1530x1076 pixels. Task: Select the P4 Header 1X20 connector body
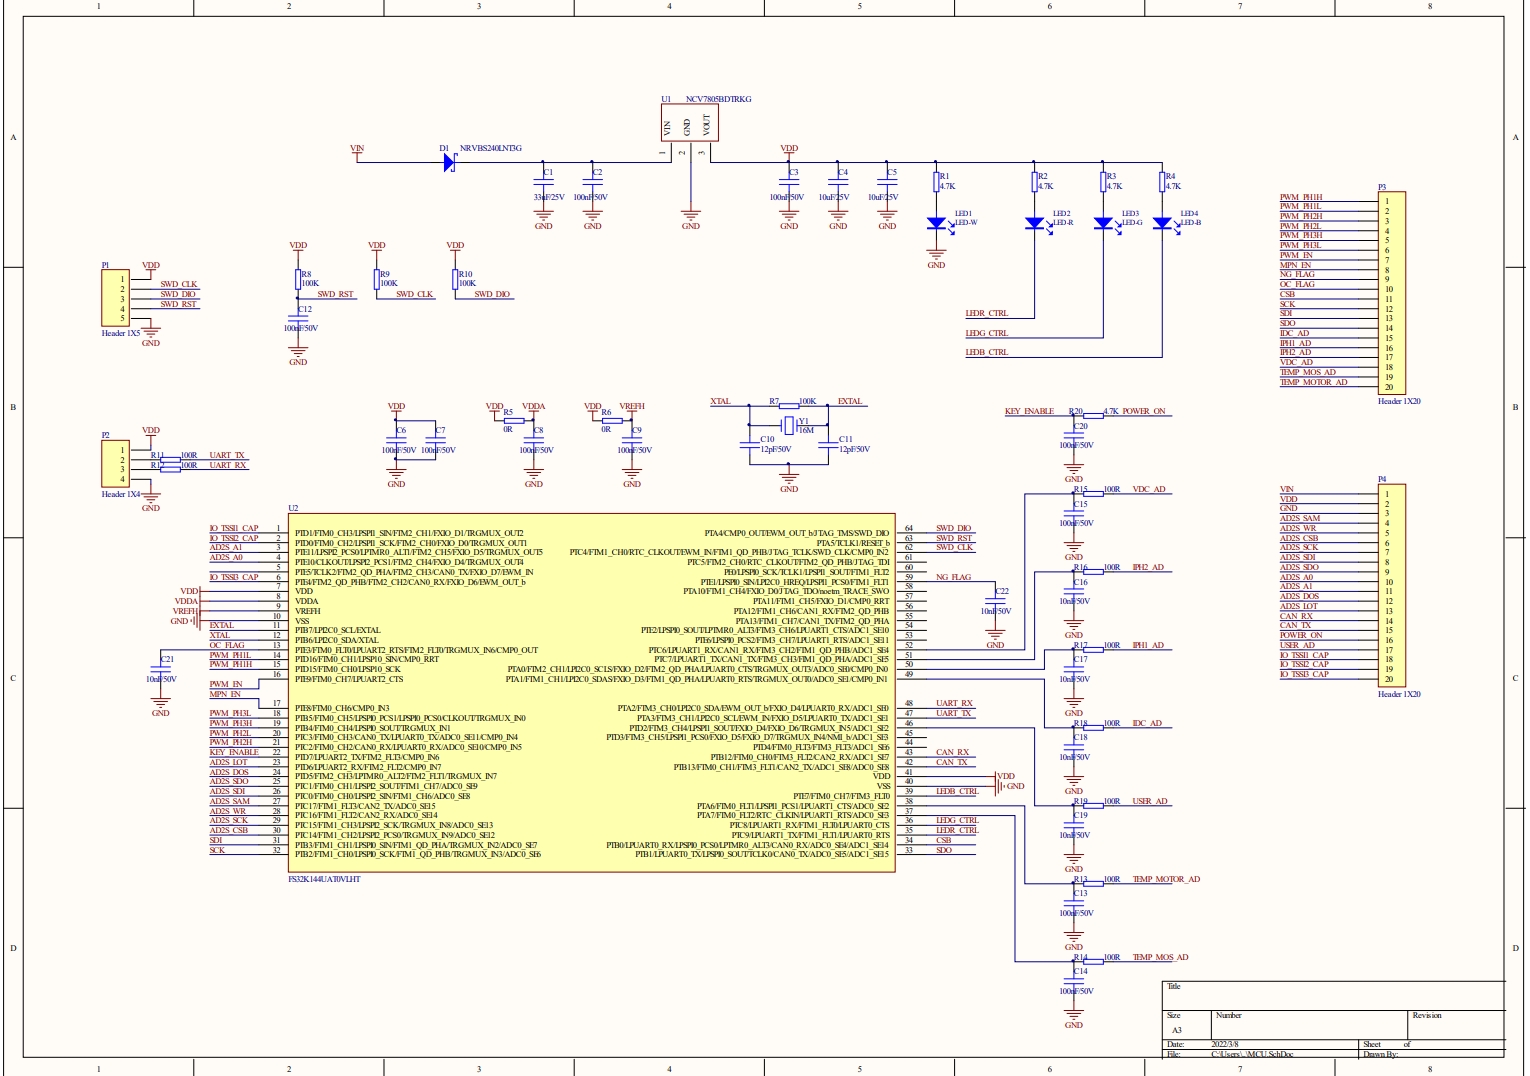1393,586
